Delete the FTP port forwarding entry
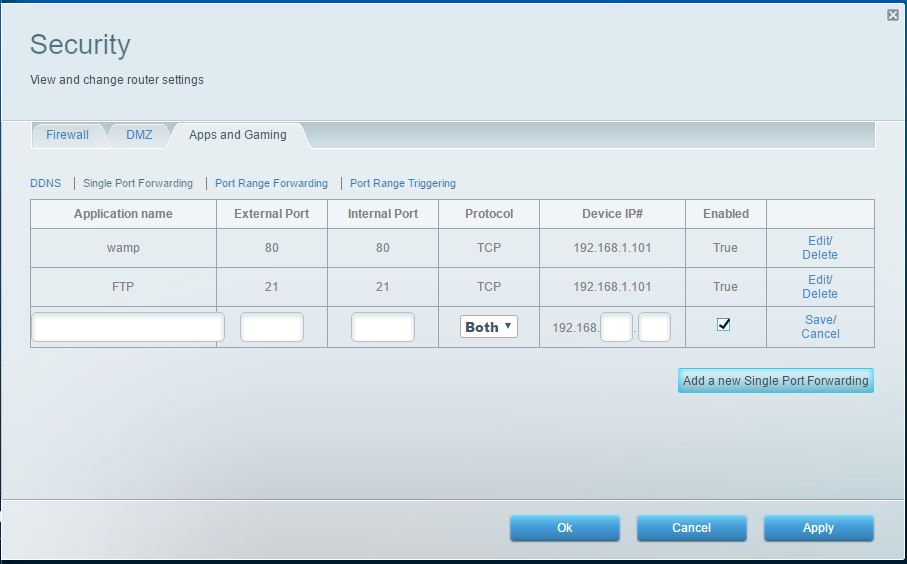Image resolution: width=907 pixels, height=564 pixels. (x=820, y=294)
